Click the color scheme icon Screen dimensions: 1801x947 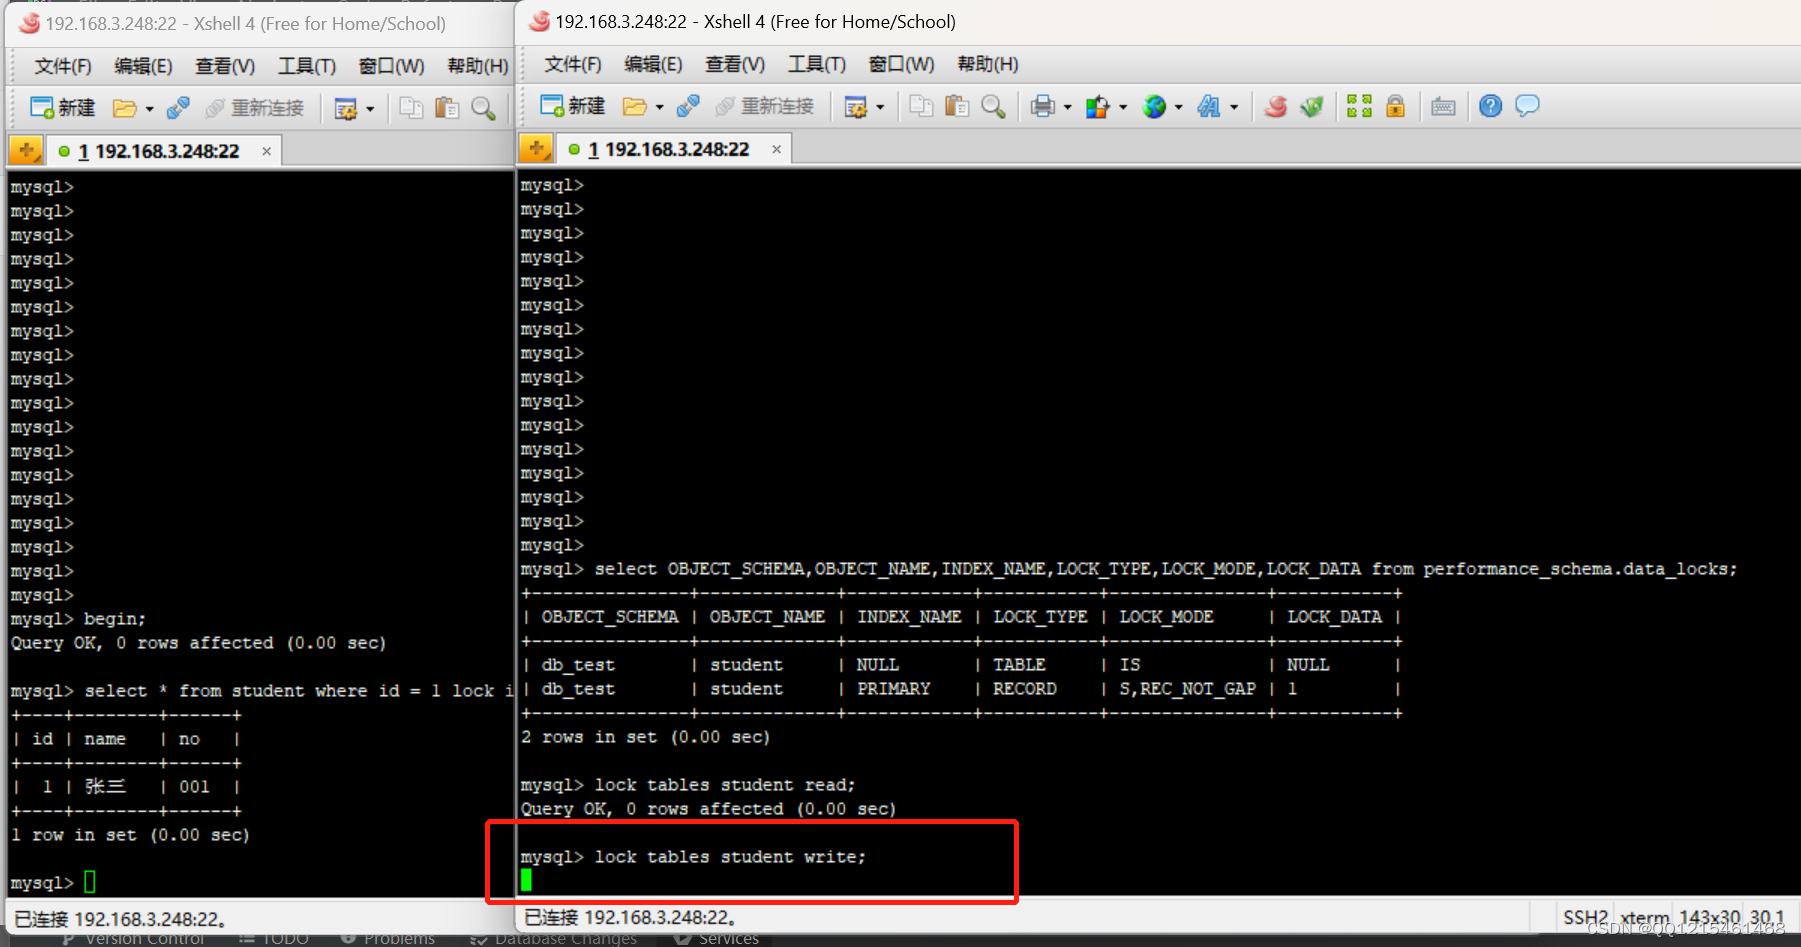(1098, 106)
